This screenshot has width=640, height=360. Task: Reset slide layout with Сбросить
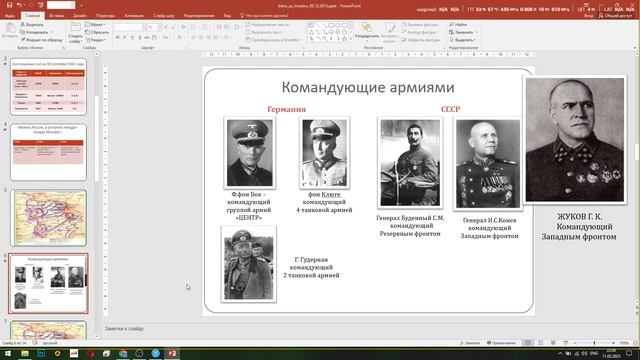(x=97, y=32)
